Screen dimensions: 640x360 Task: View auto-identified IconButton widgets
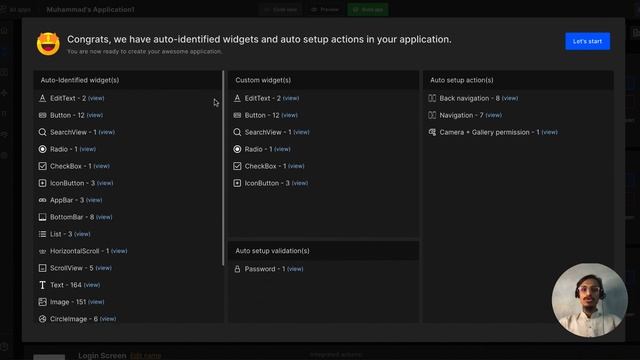pos(105,183)
